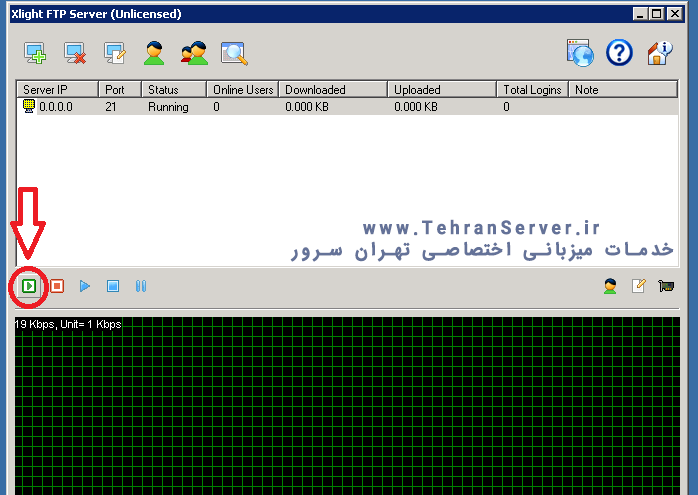Click the online user icon beside notepad icon
Screen dimensions: 698x495
tap(610, 286)
